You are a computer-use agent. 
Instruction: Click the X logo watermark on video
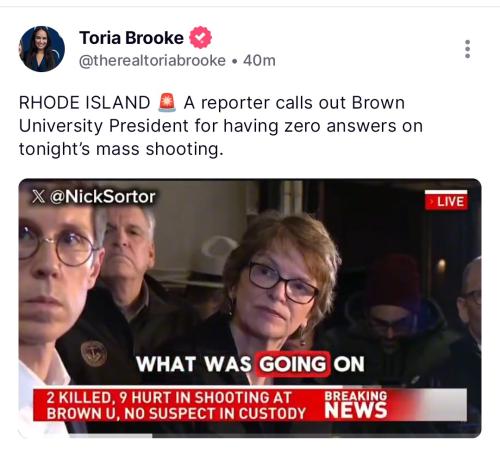(39, 196)
